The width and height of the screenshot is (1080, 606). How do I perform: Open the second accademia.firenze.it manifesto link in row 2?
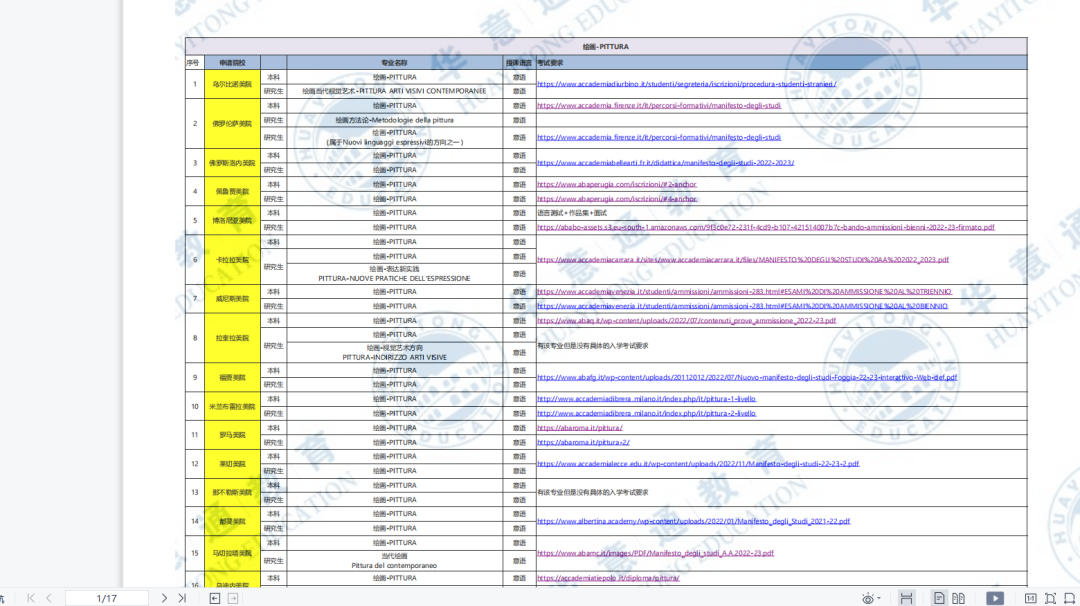[658, 138]
